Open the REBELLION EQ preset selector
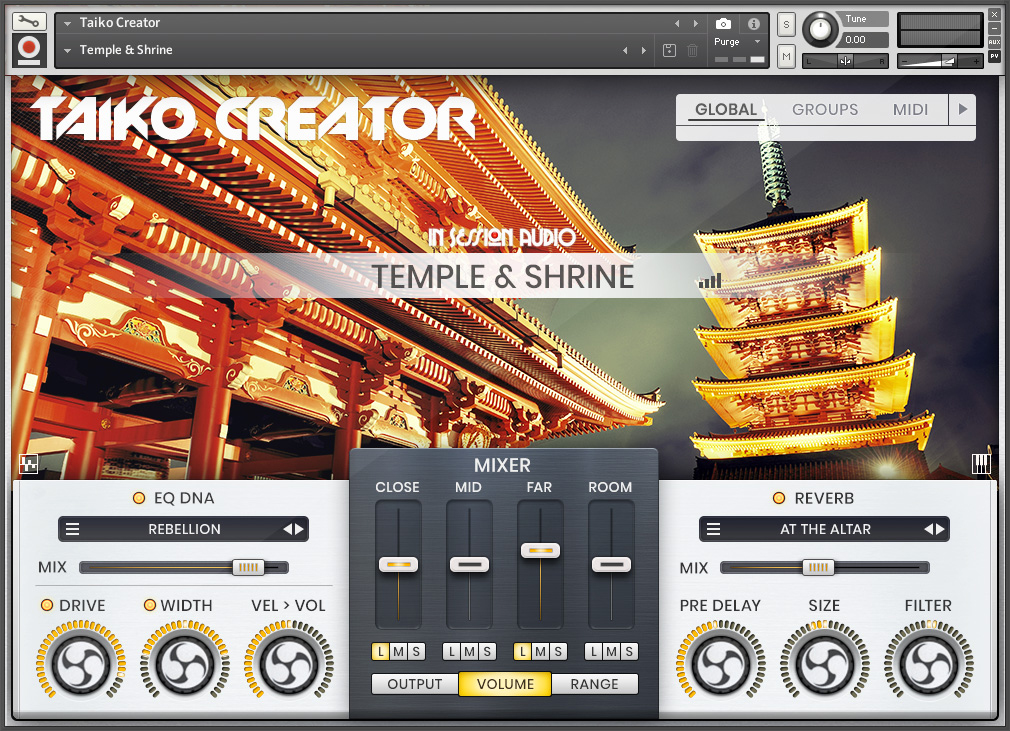1010x731 pixels. click(184, 529)
